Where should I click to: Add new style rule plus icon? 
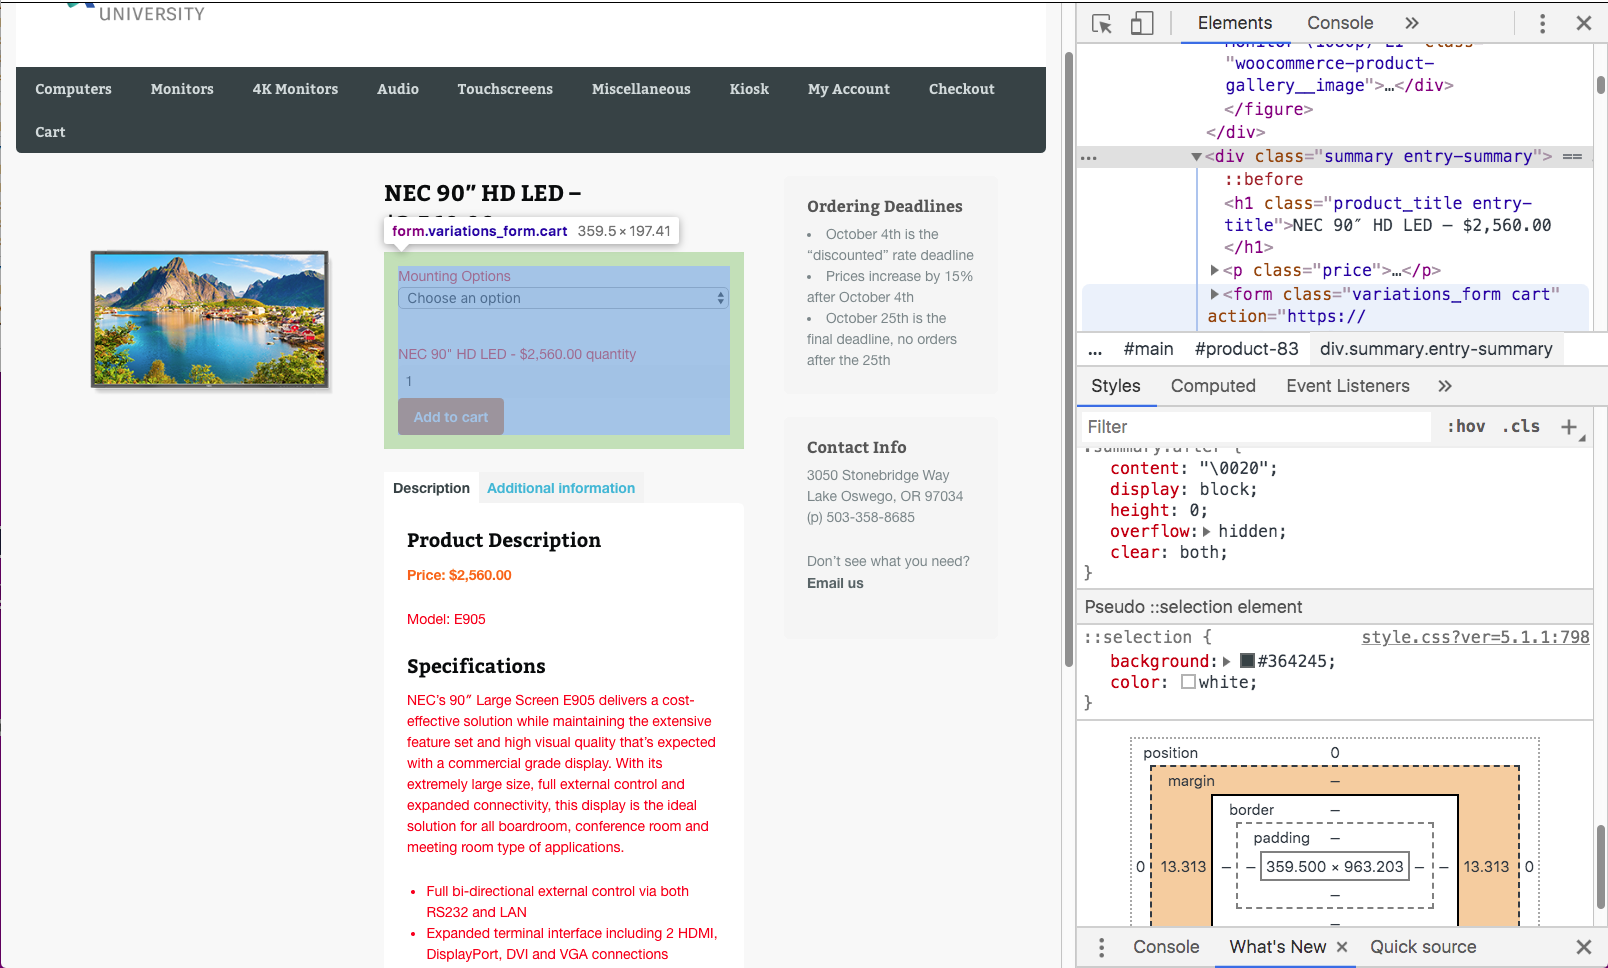pyautogui.click(x=1569, y=427)
